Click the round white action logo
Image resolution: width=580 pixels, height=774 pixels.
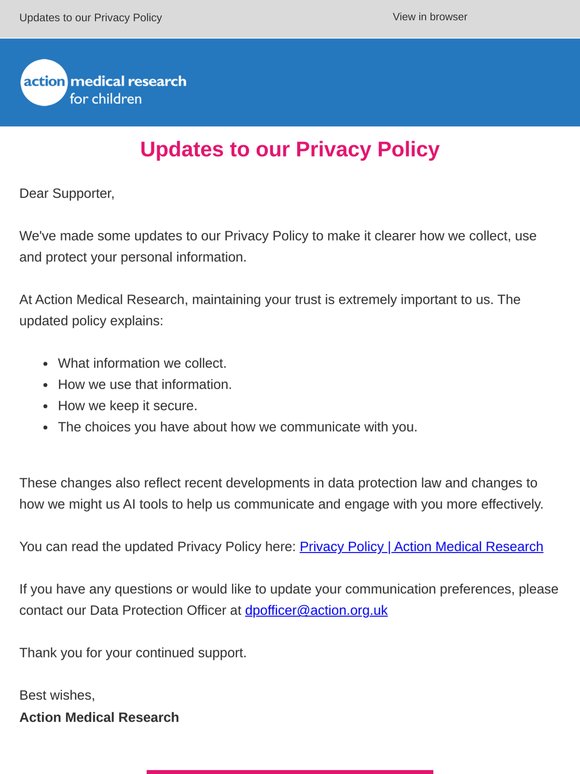point(44,82)
